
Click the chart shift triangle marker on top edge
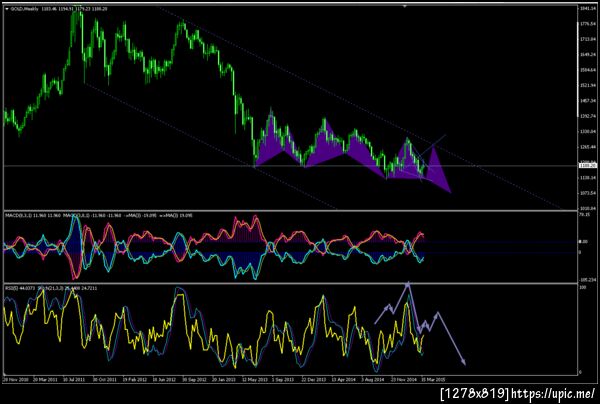point(405,6)
